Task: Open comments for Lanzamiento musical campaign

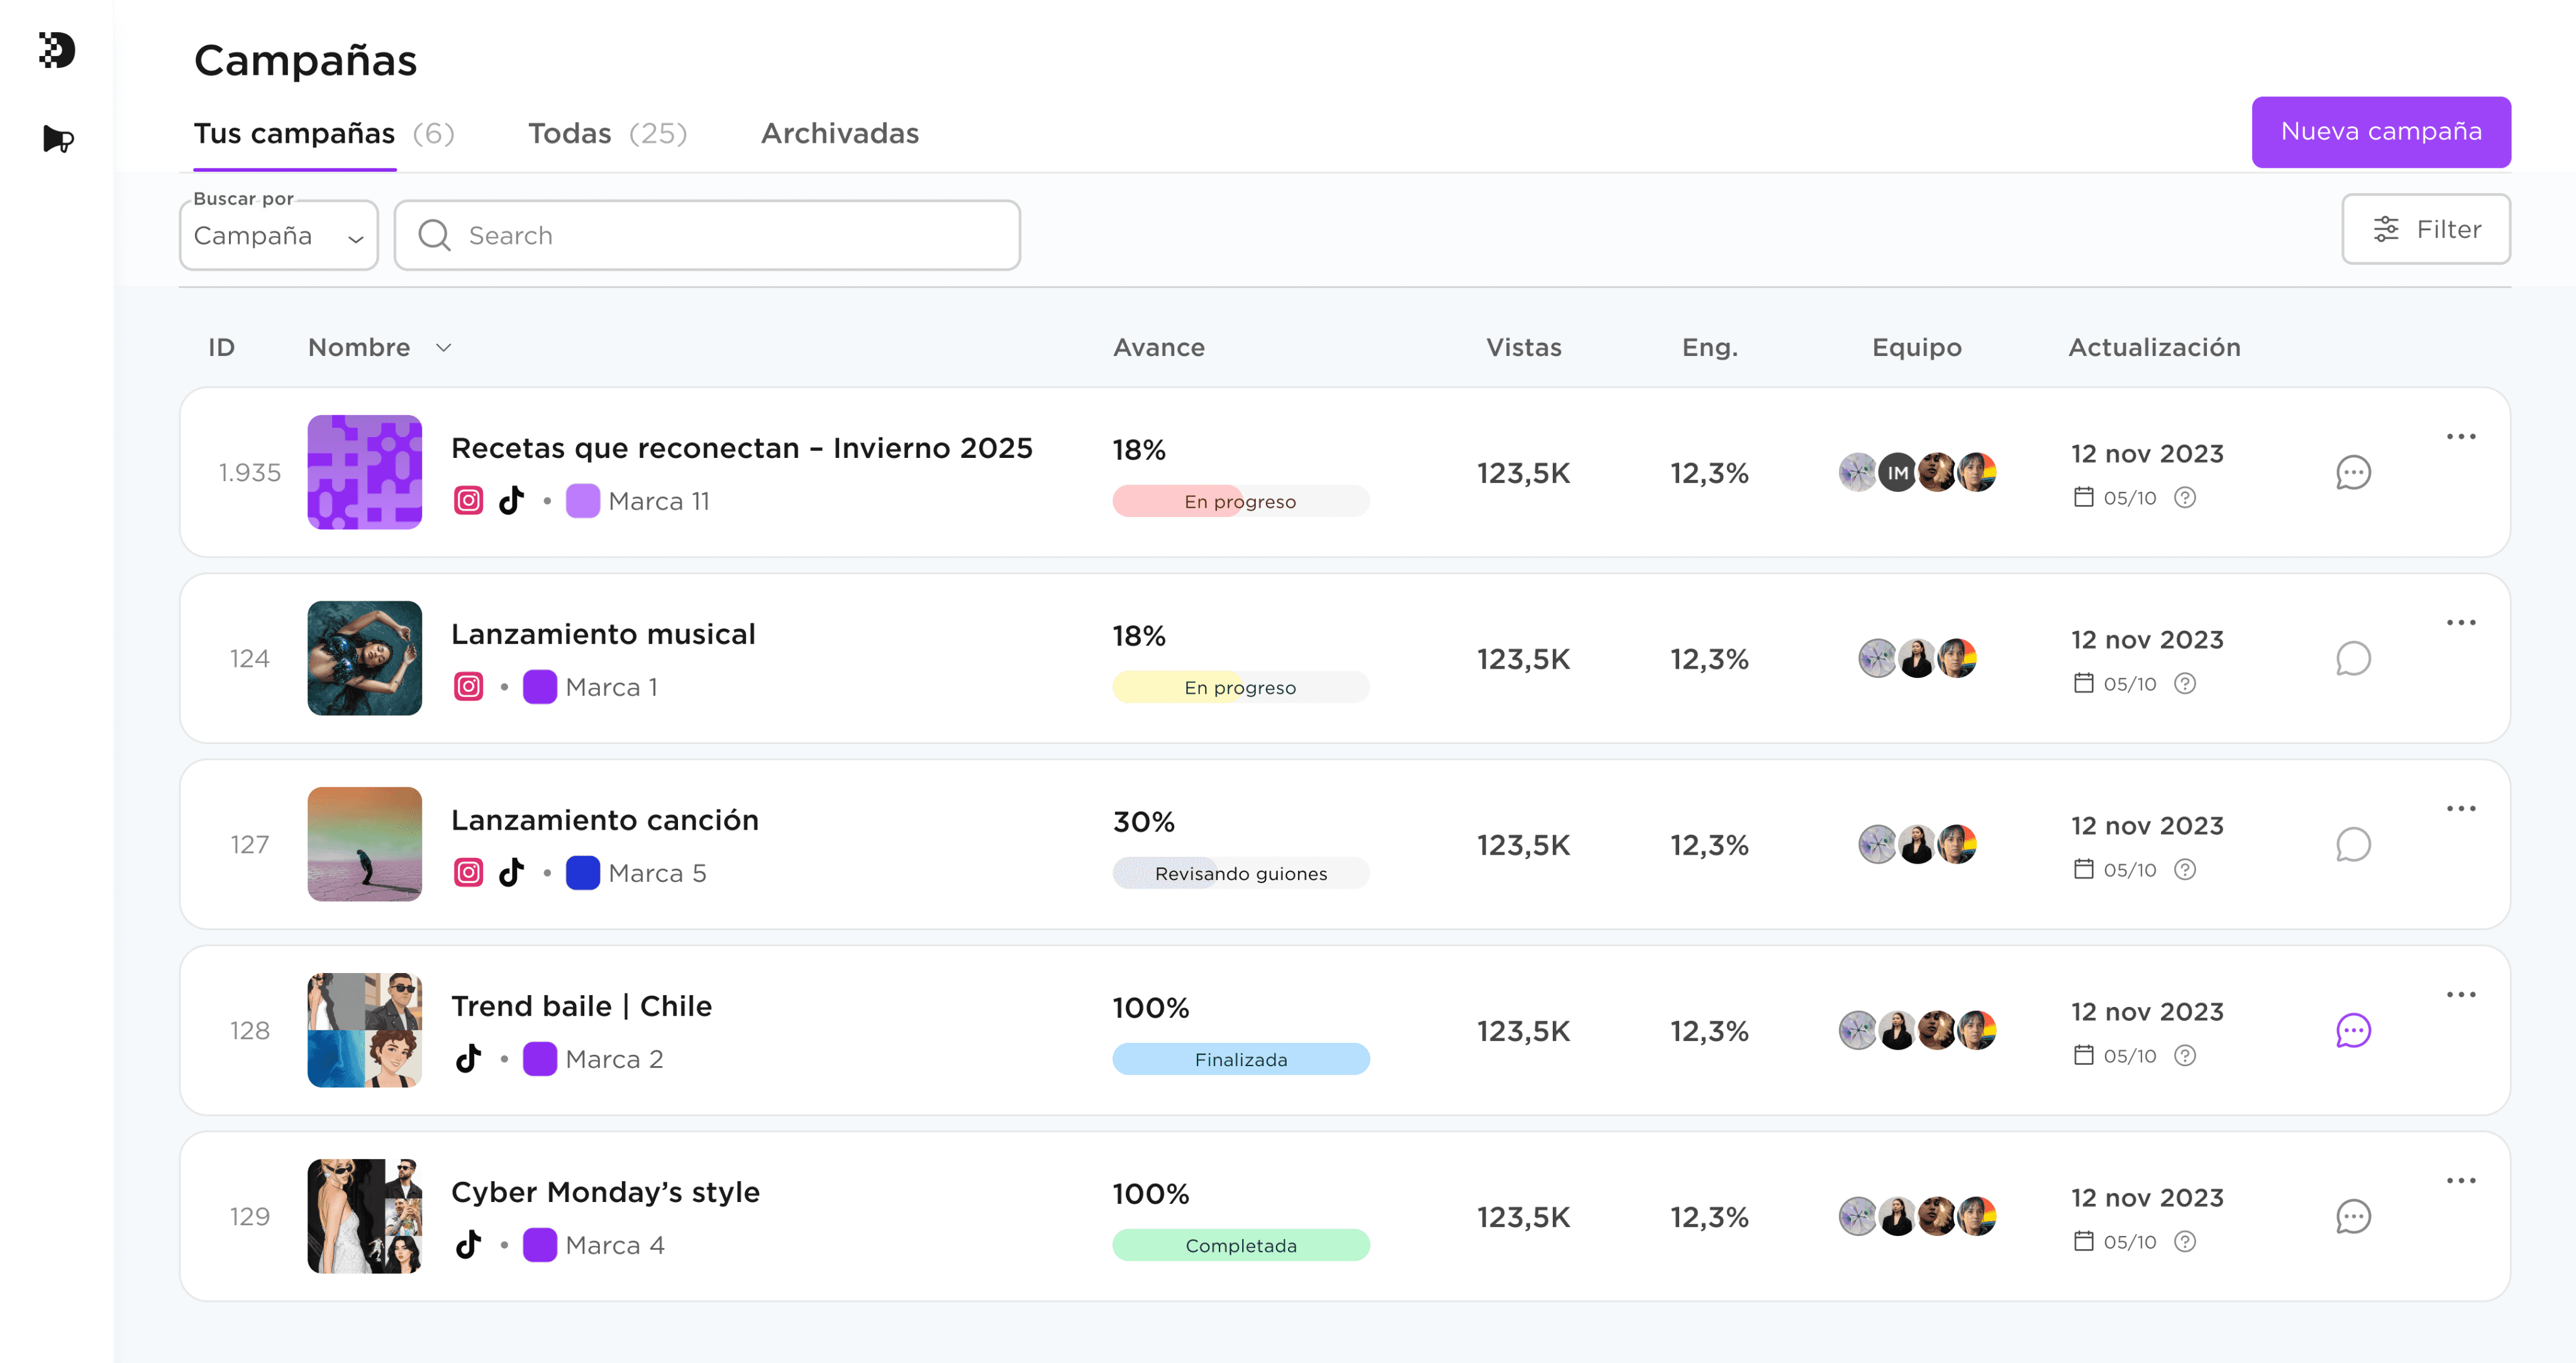Action: pos(2353,658)
